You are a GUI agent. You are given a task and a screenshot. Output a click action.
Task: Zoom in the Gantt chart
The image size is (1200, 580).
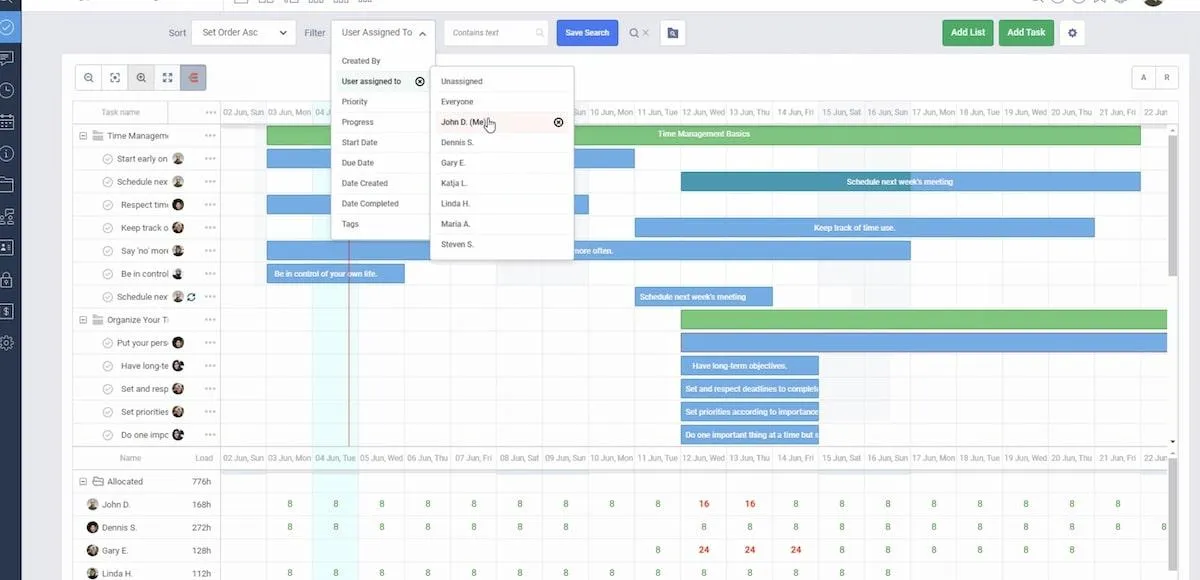[141, 78]
